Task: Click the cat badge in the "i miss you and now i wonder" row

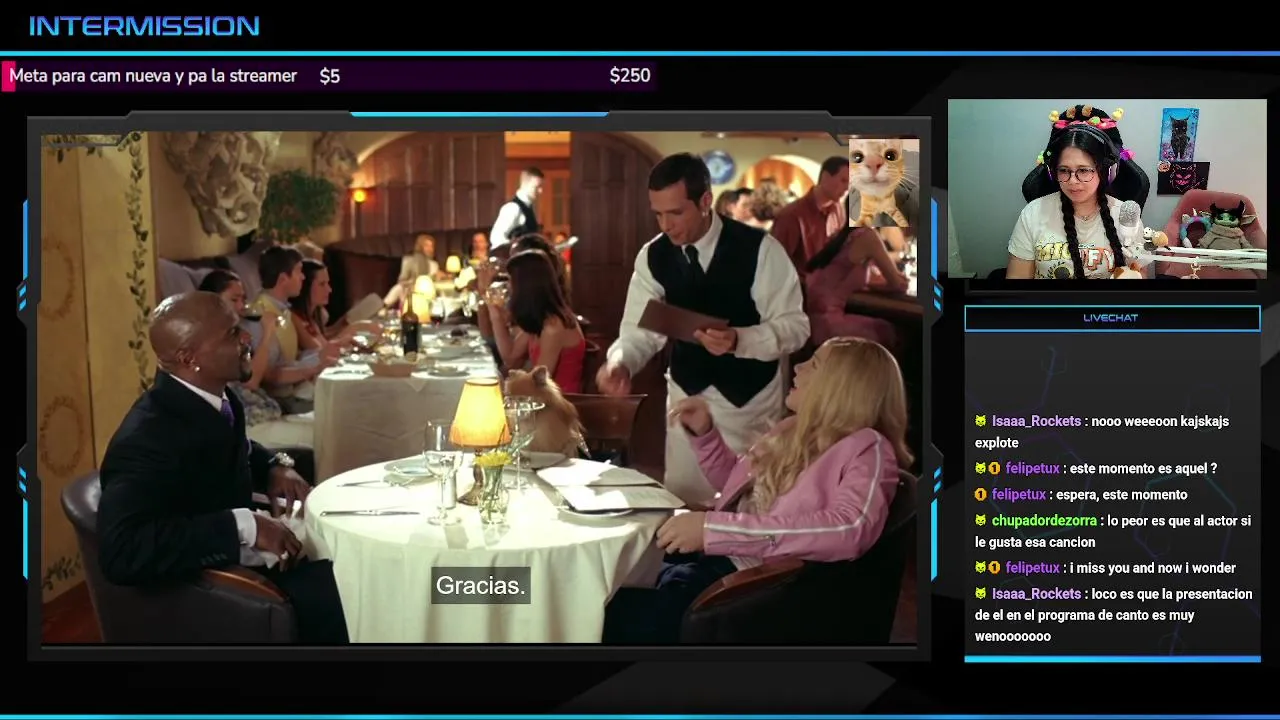Action: [981, 567]
